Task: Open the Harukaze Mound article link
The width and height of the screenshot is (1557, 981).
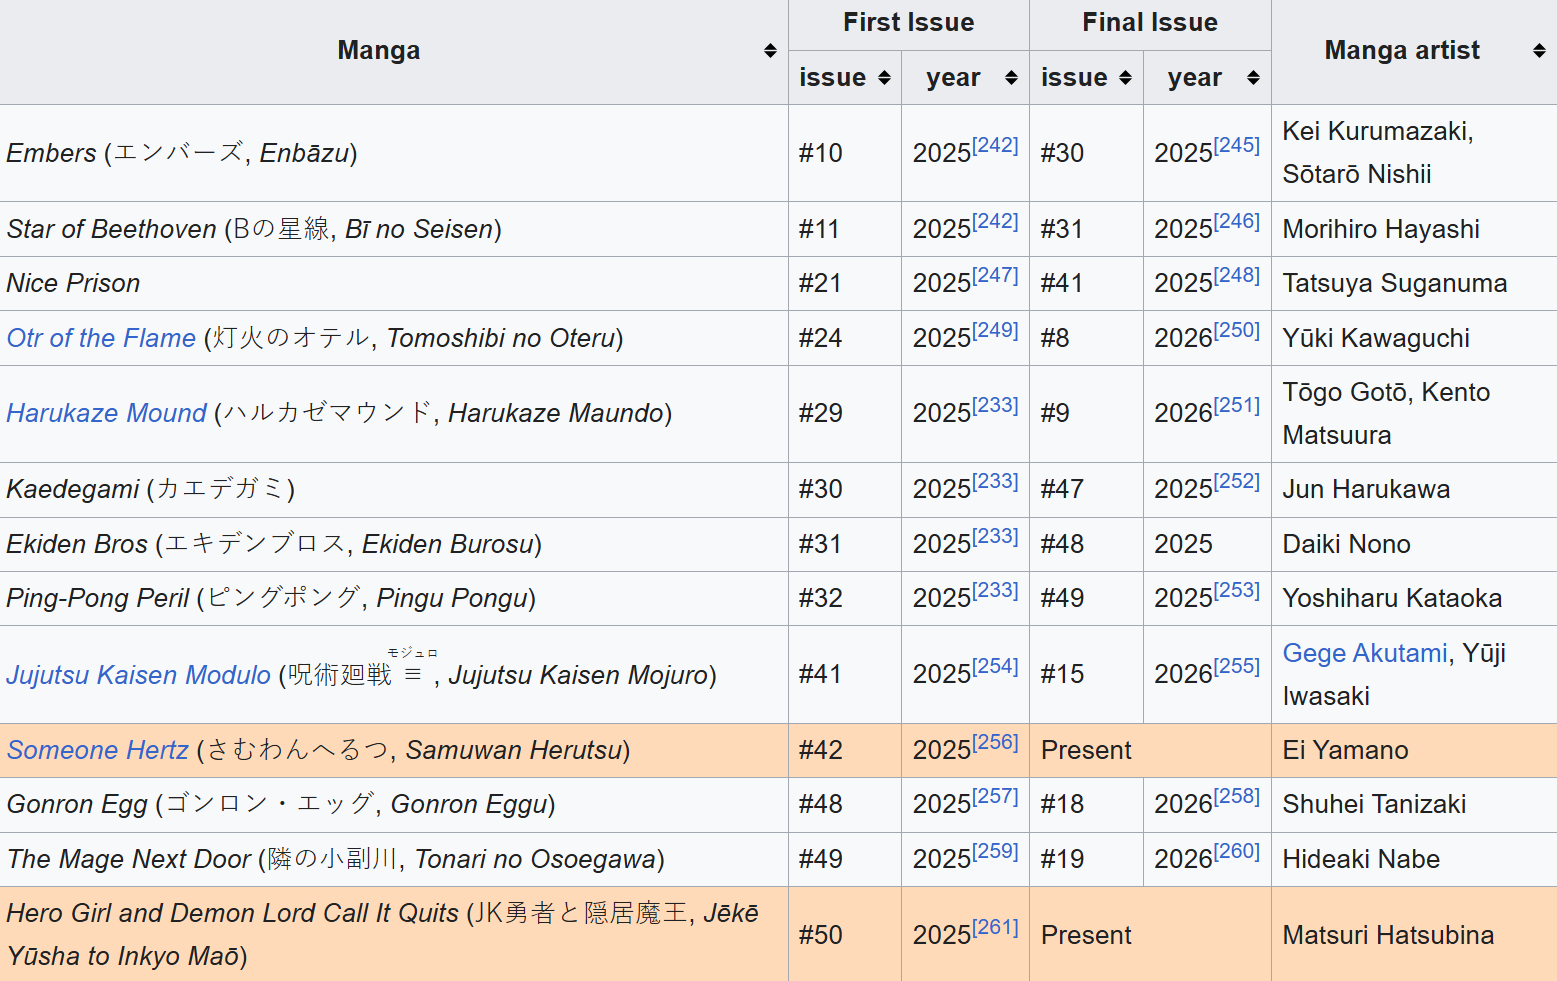Action: tap(106, 413)
